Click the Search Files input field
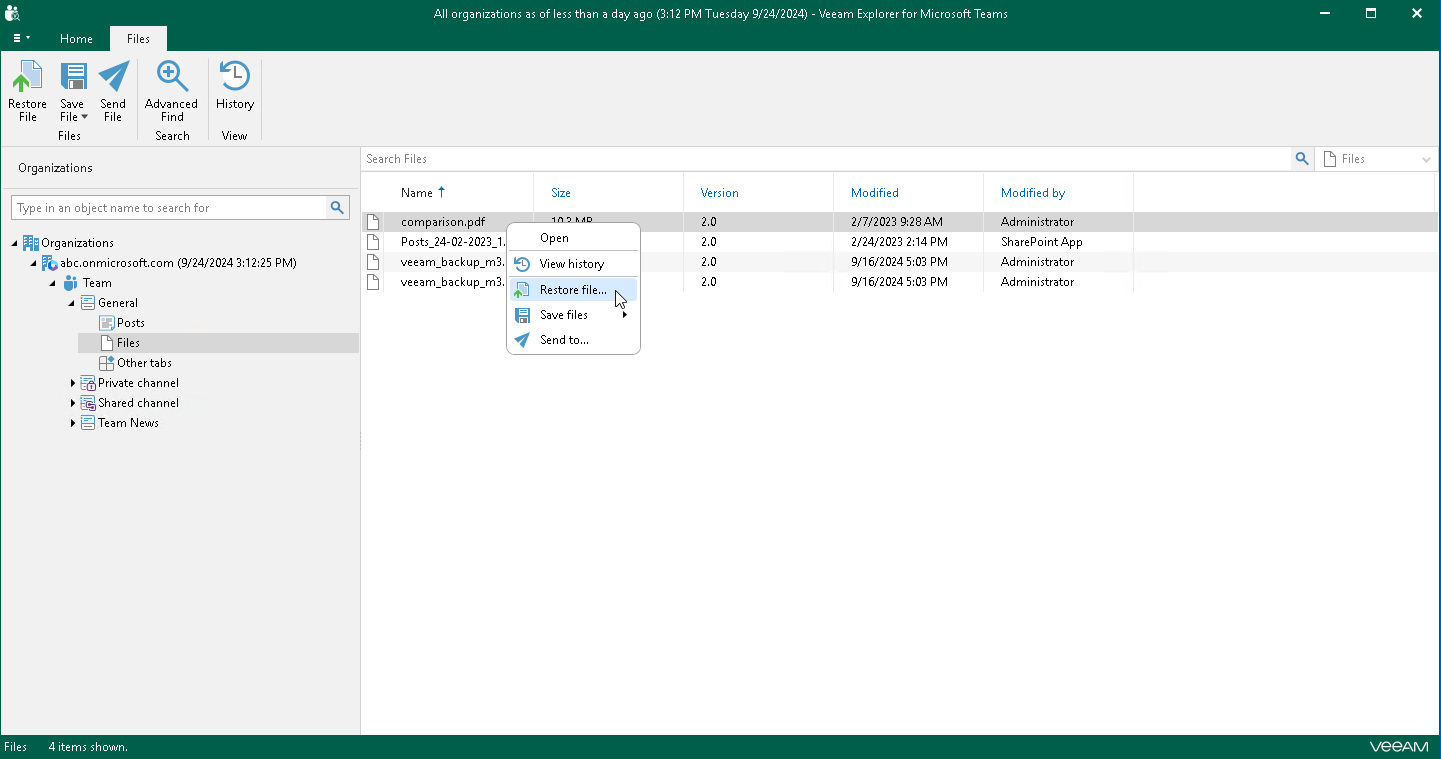This screenshot has height=759, width=1441. 825,159
